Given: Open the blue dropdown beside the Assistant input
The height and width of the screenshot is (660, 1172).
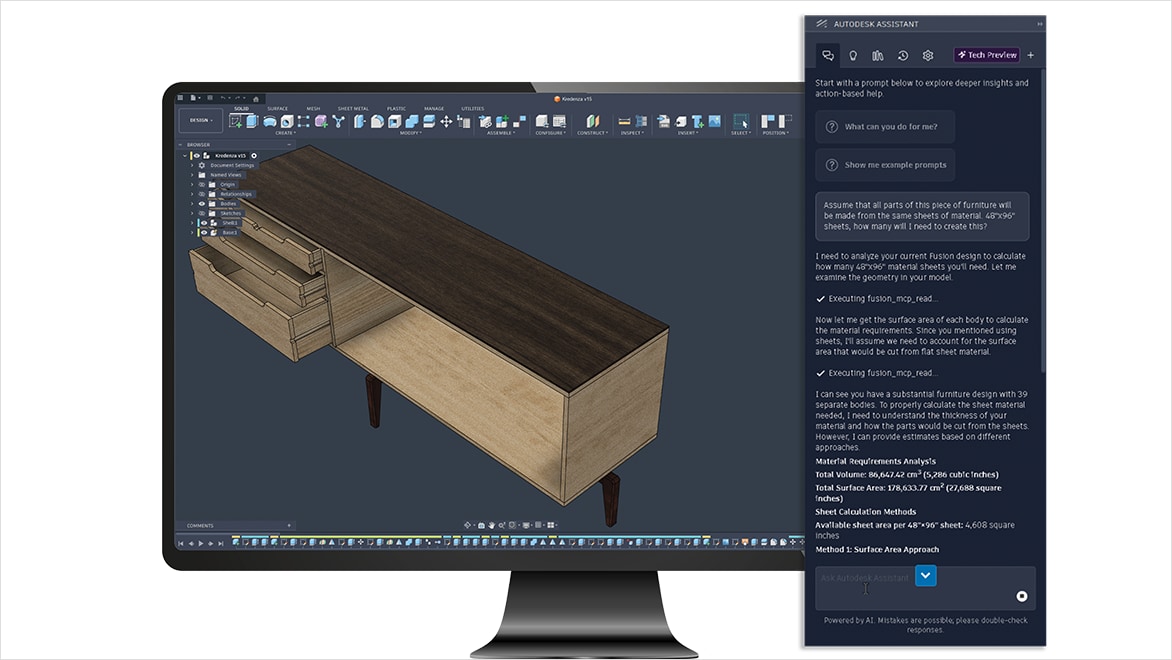Looking at the screenshot, I should click(926, 575).
